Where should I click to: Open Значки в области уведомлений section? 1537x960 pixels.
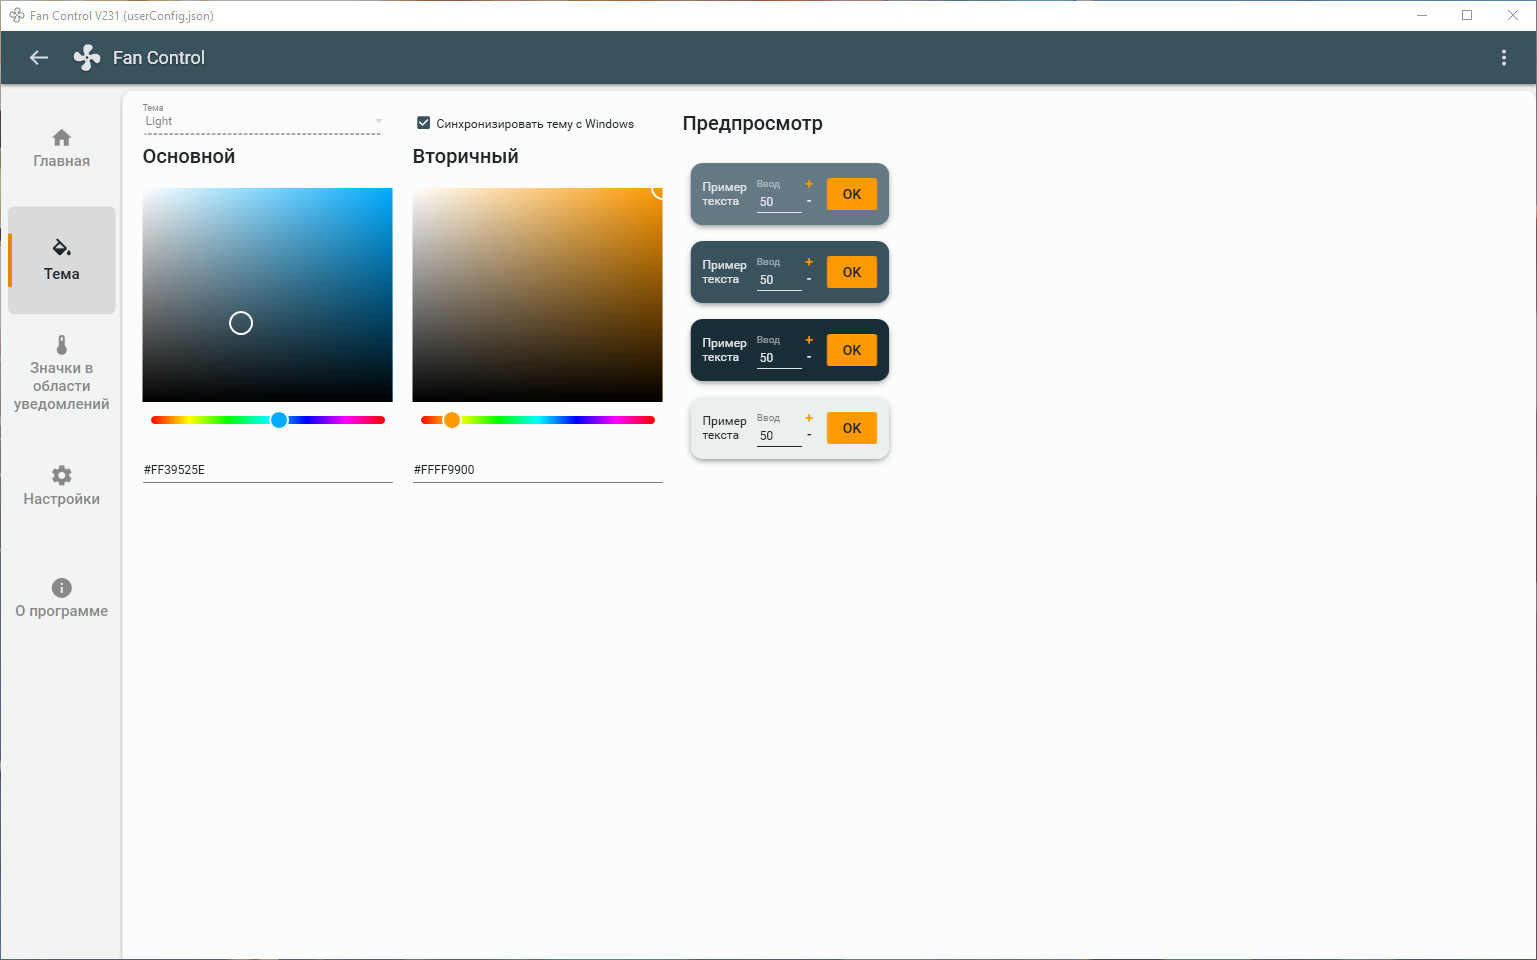click(x=61, y=373)
